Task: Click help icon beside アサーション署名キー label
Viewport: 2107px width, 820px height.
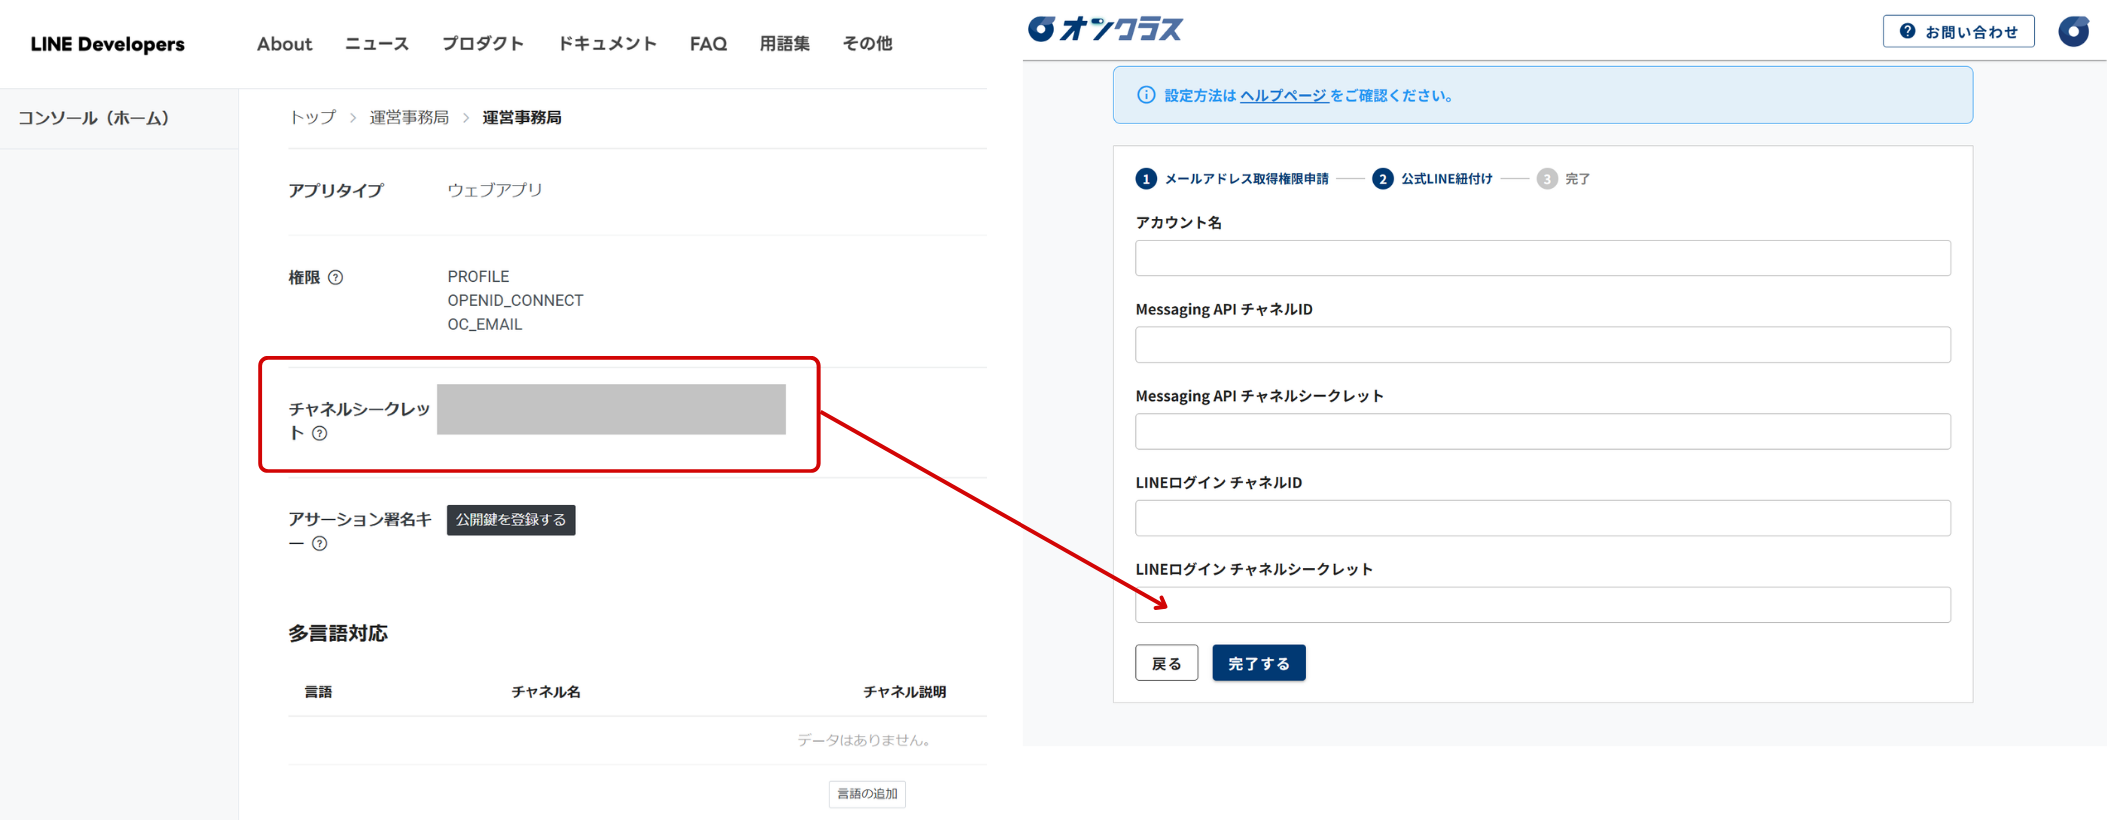Action: [319, 544]
